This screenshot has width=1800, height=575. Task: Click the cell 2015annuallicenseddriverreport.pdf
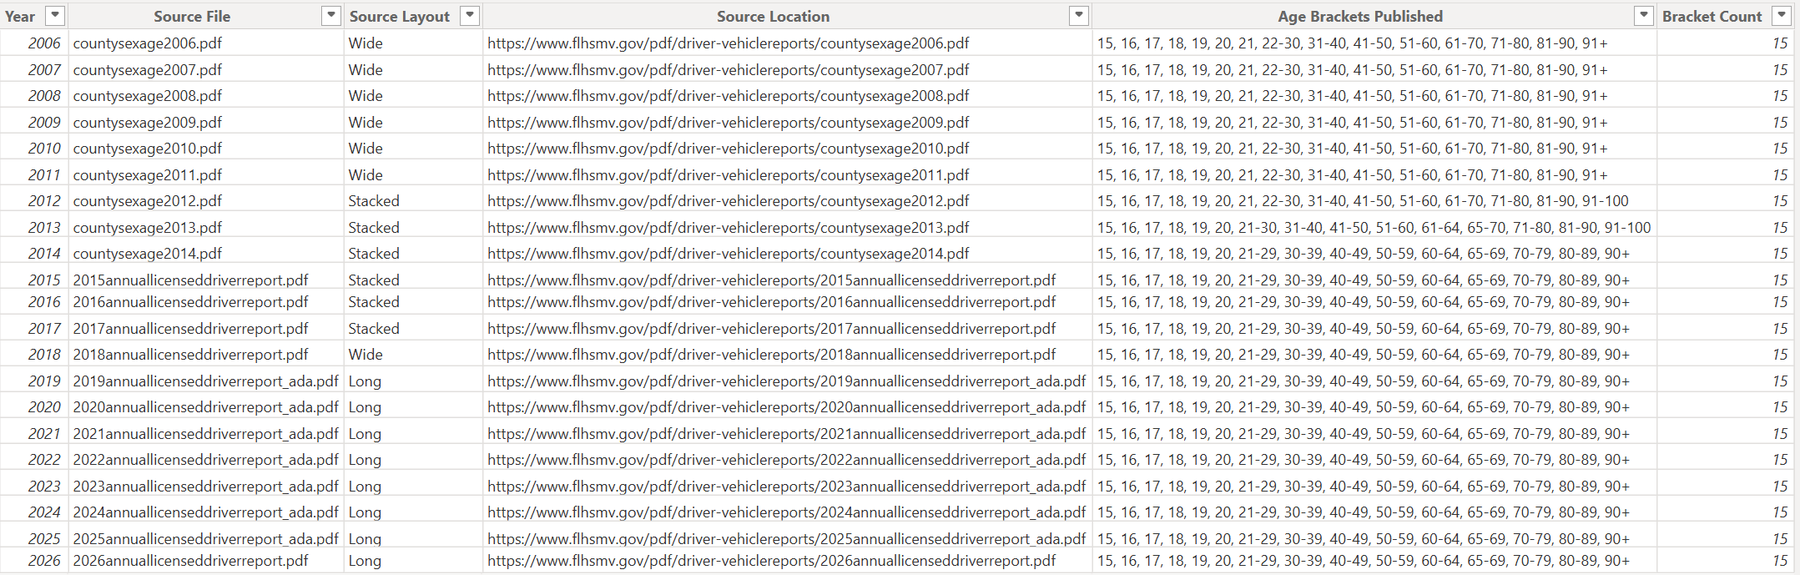(190, 280)
